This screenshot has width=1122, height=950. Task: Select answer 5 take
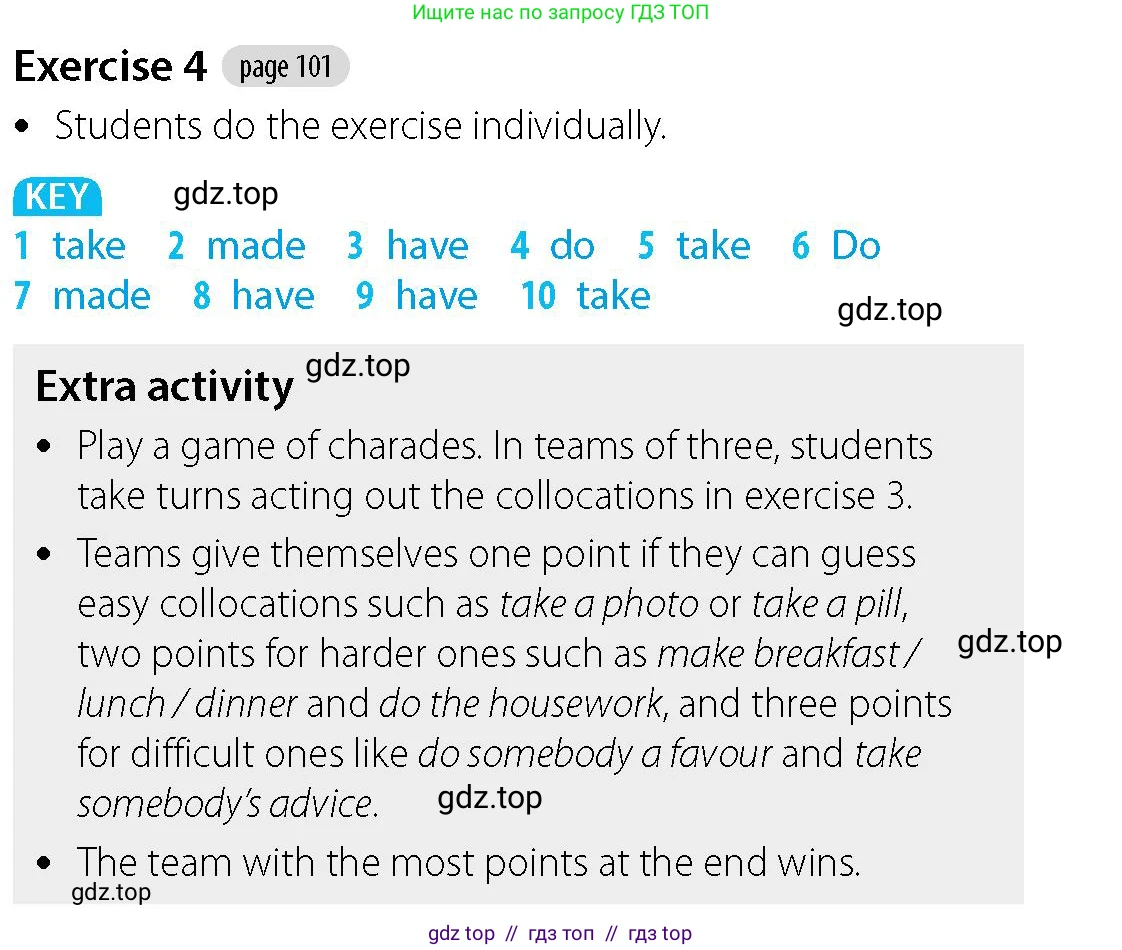point(694,245)
